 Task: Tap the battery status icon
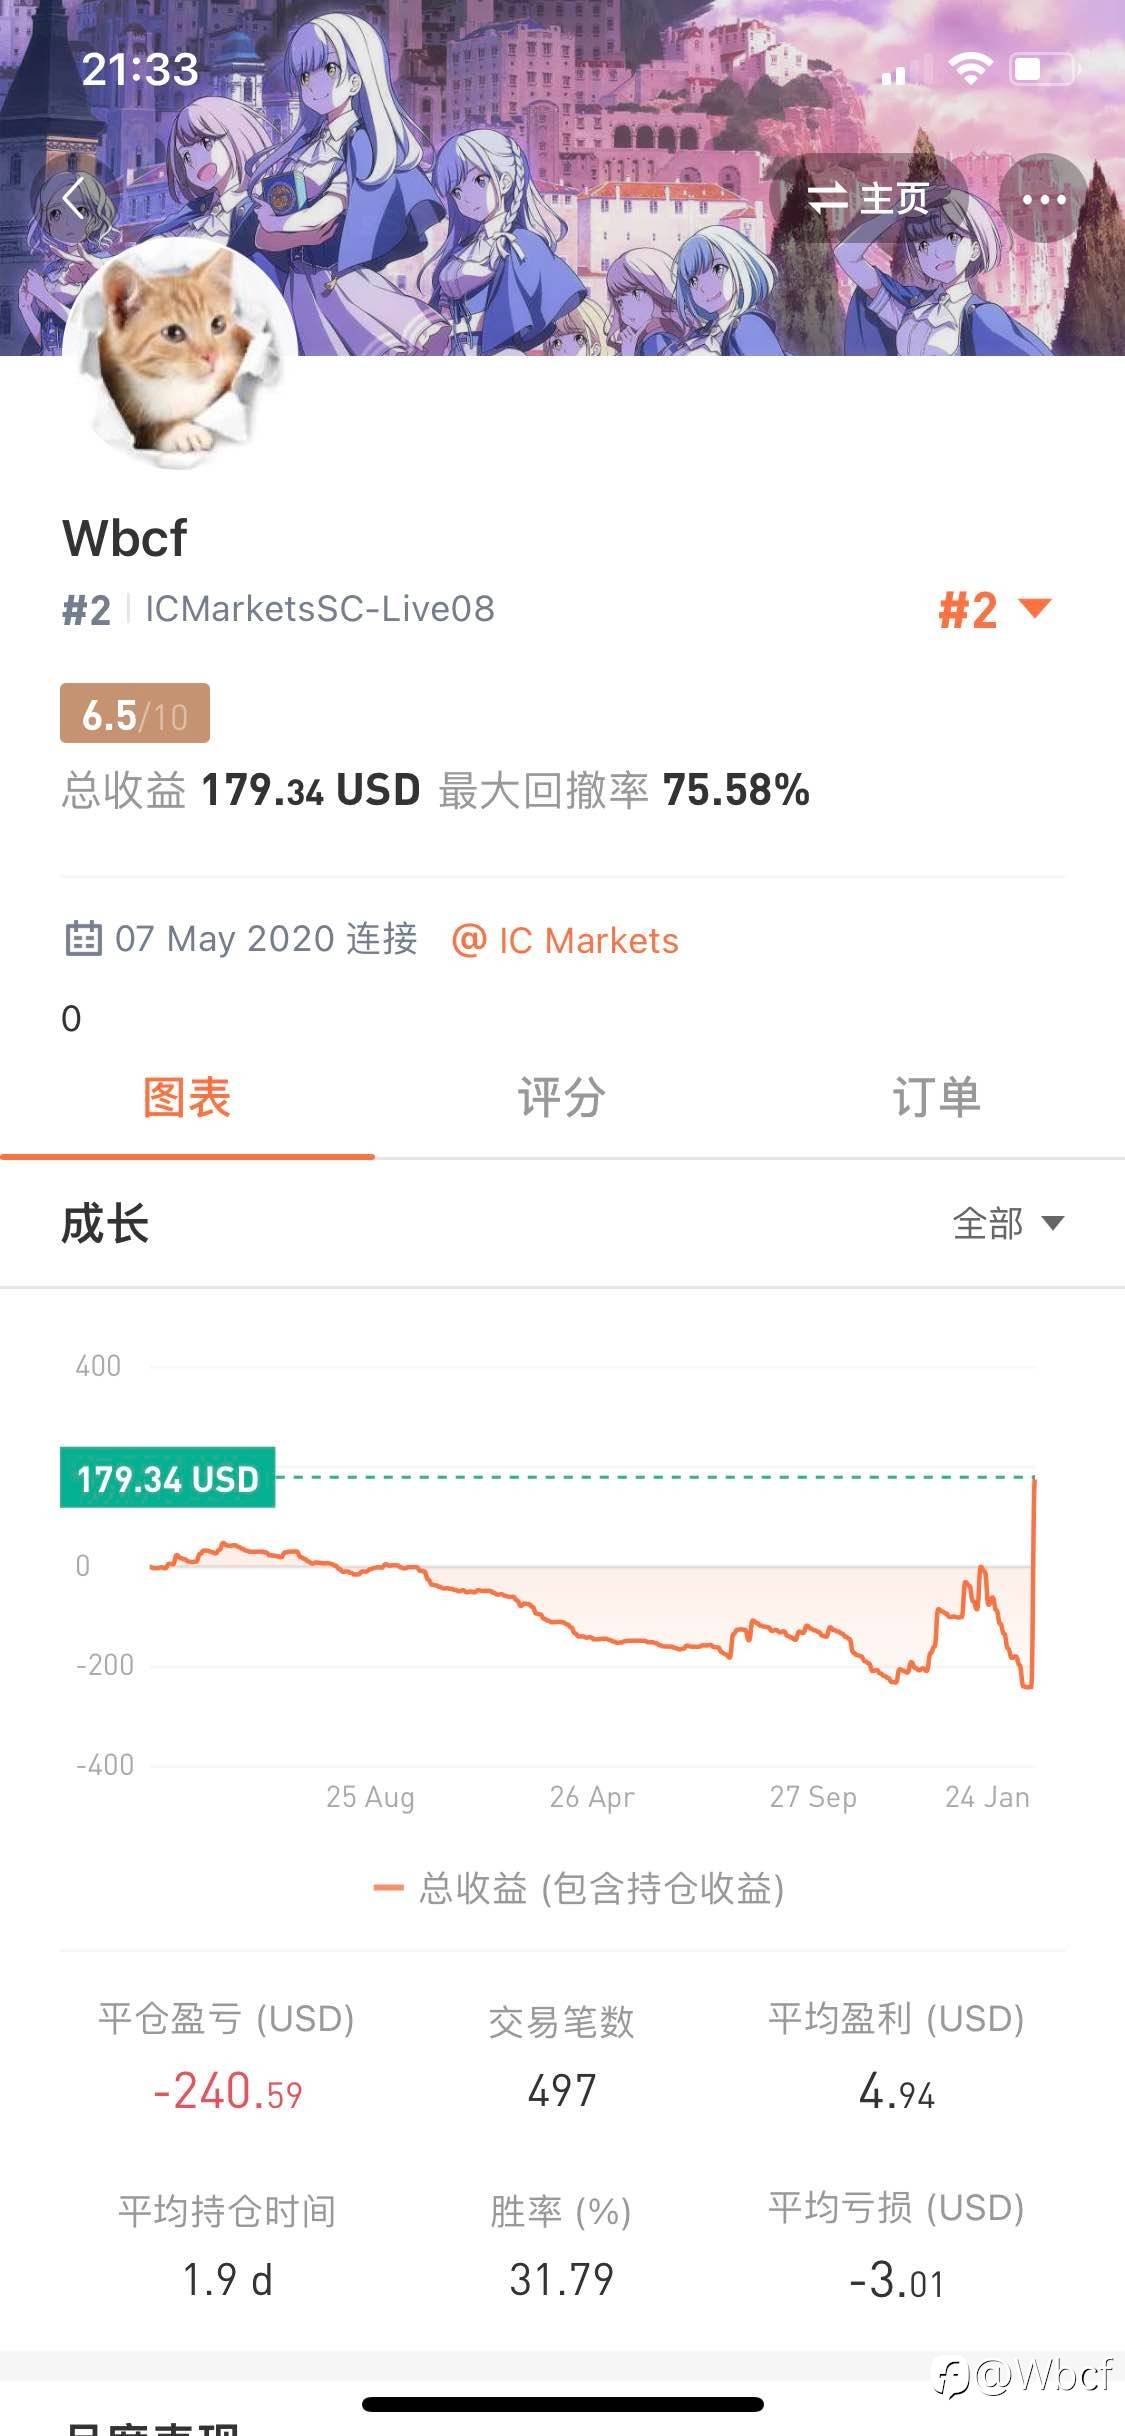1043,69
